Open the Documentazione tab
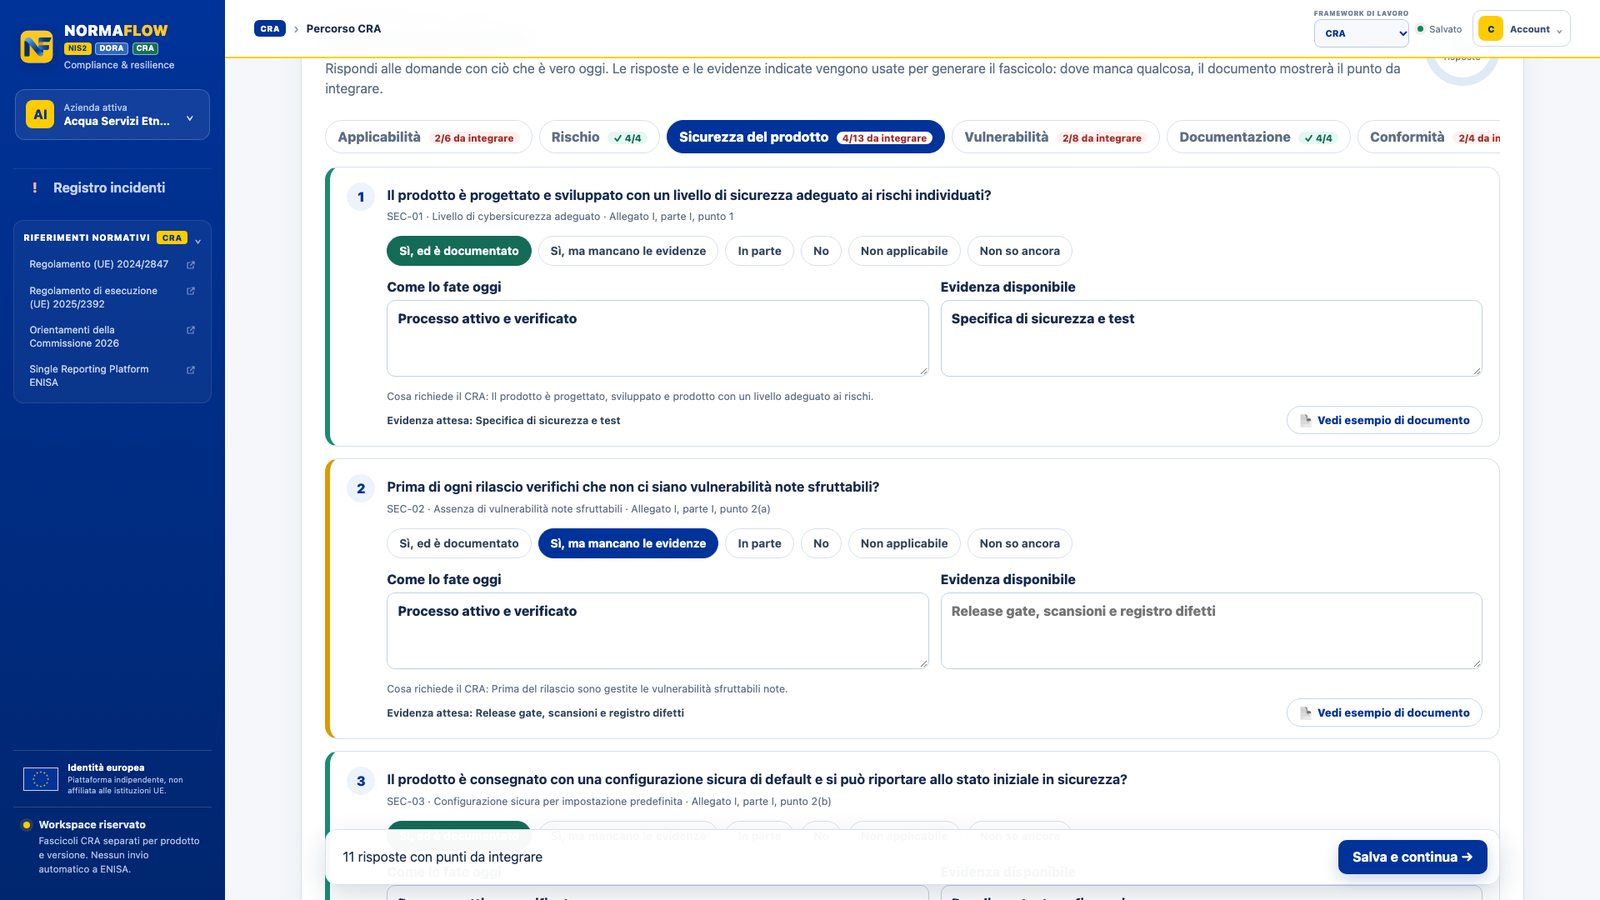Viewport: 1600px width, 900px height. coord(1258,137)
